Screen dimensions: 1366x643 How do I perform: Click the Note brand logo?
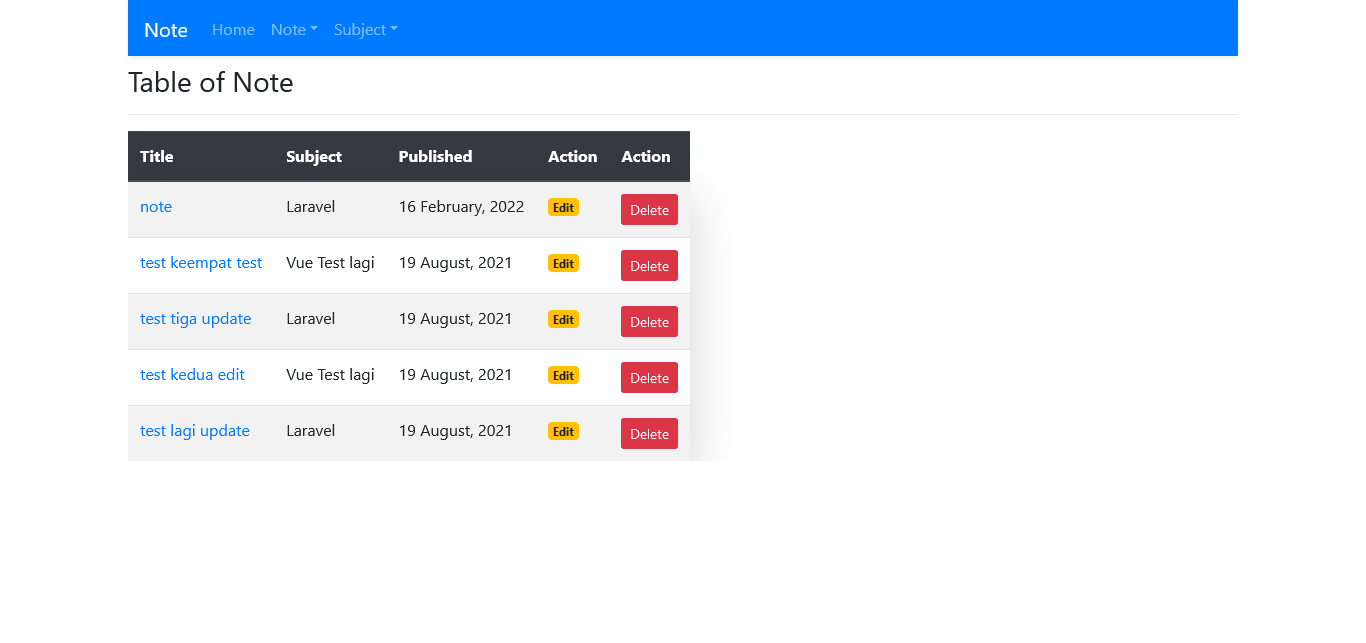(165, 30)
